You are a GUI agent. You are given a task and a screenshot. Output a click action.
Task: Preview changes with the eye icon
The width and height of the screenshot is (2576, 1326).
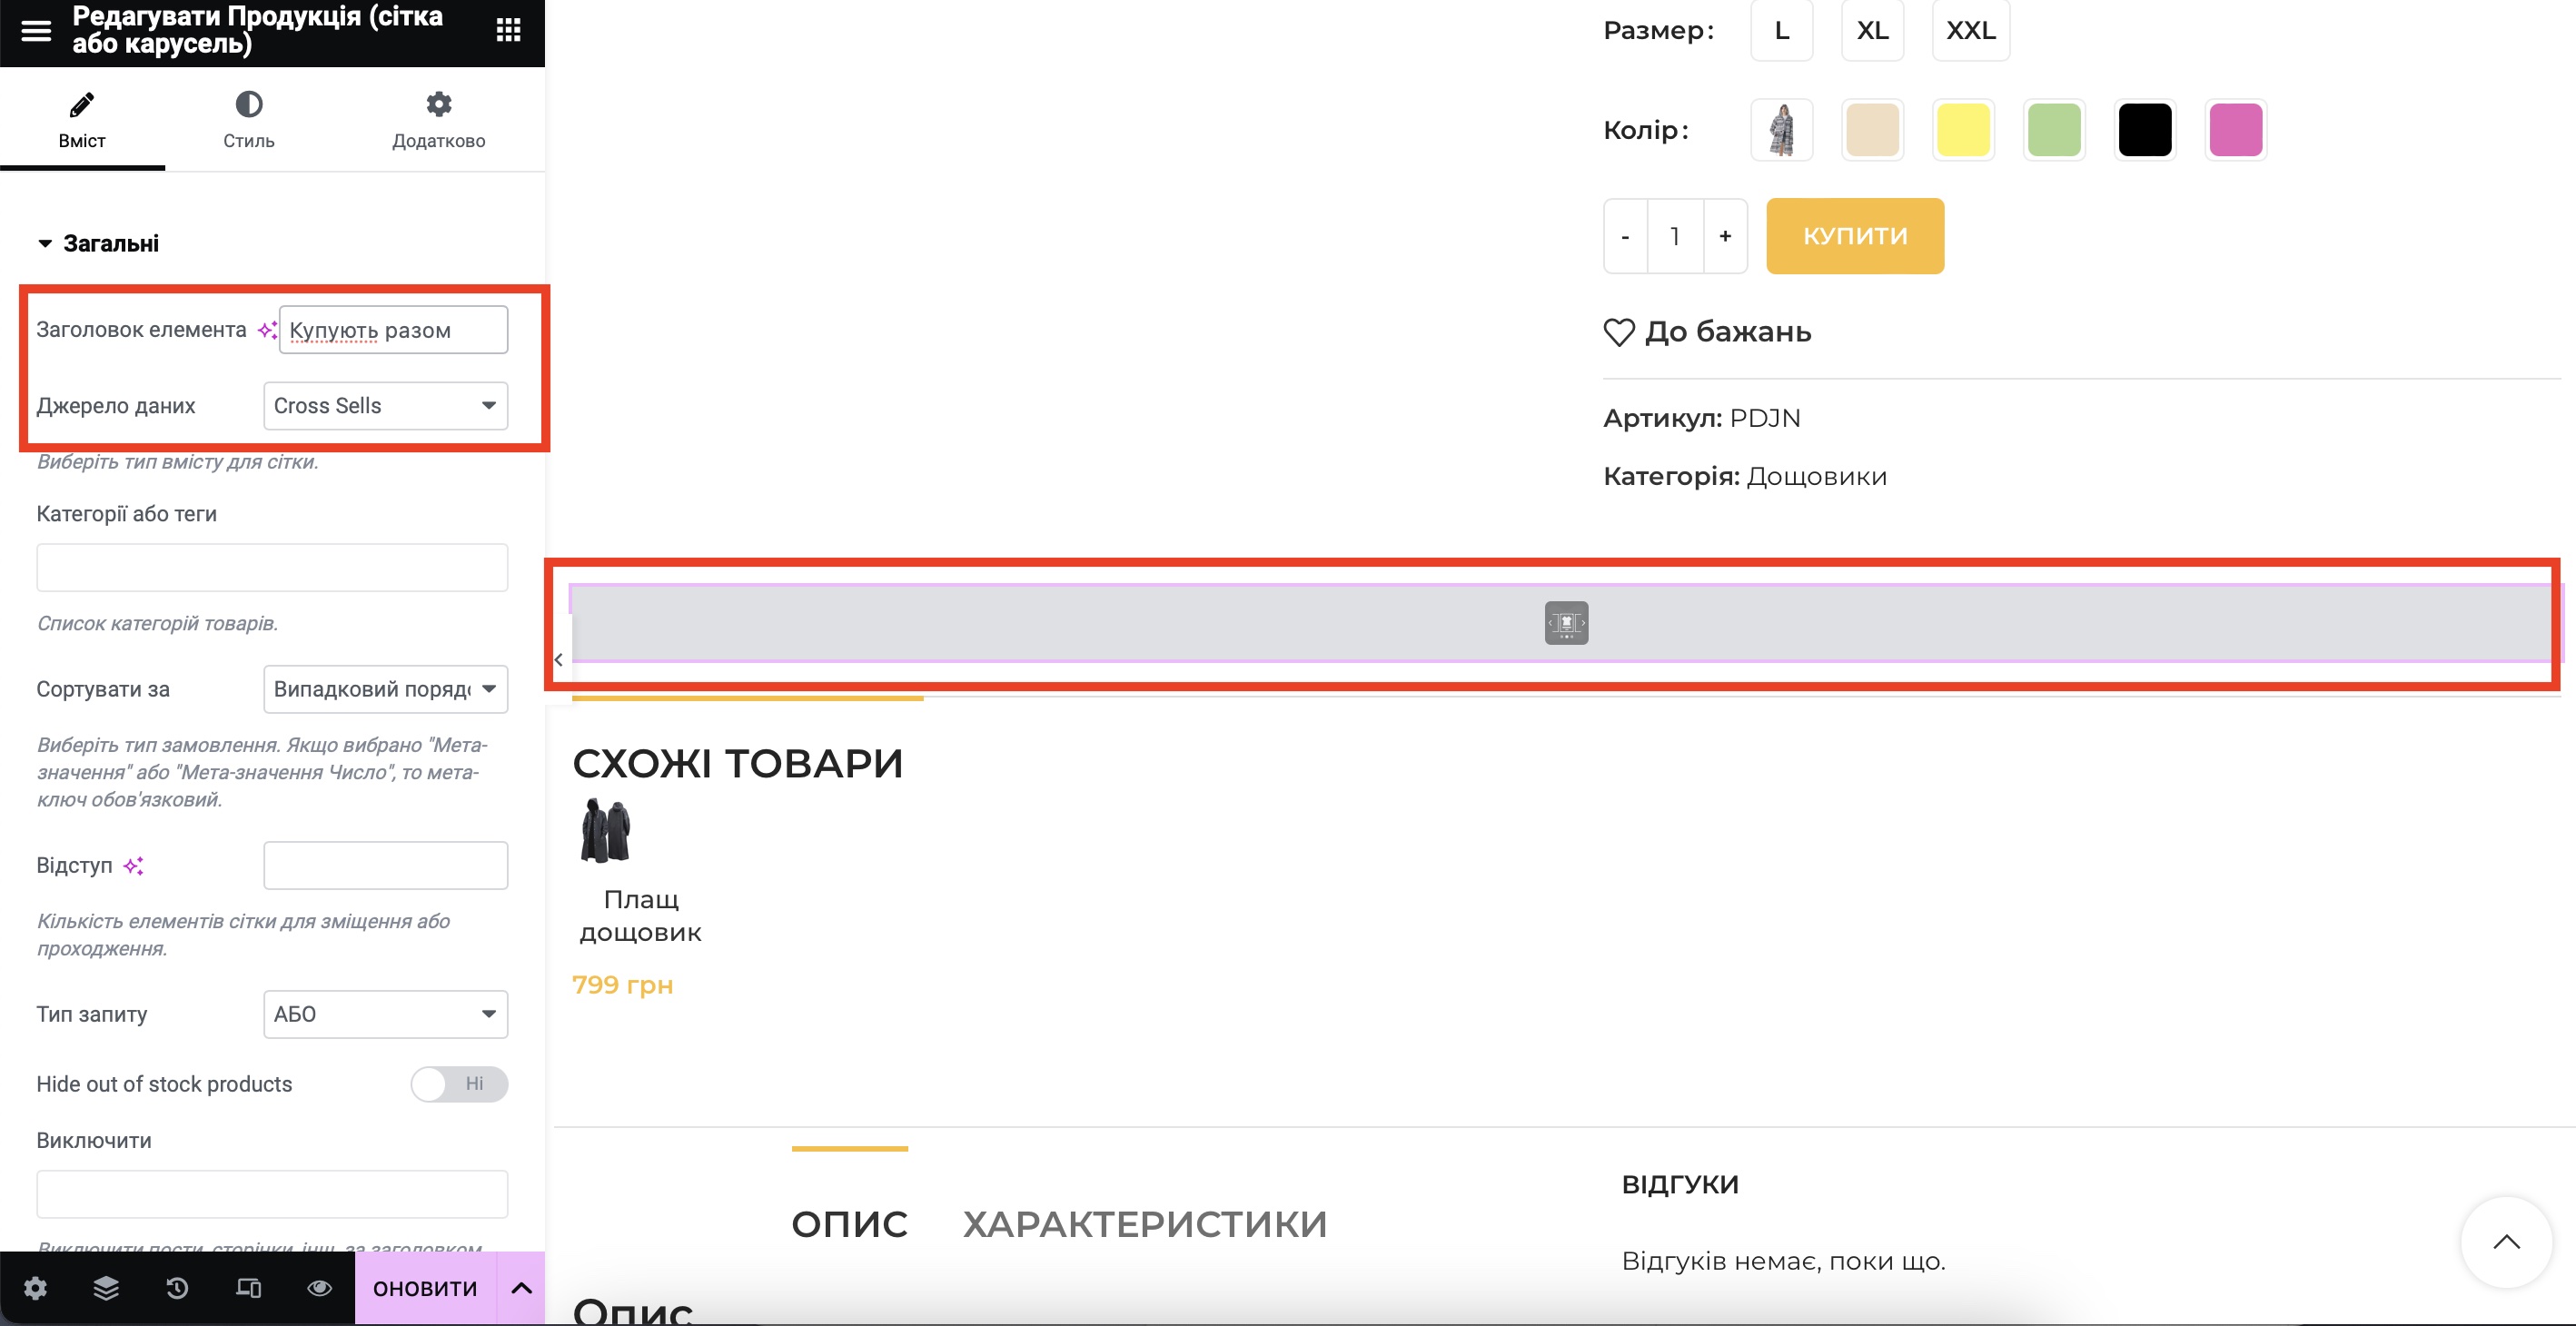(320, 1288)
